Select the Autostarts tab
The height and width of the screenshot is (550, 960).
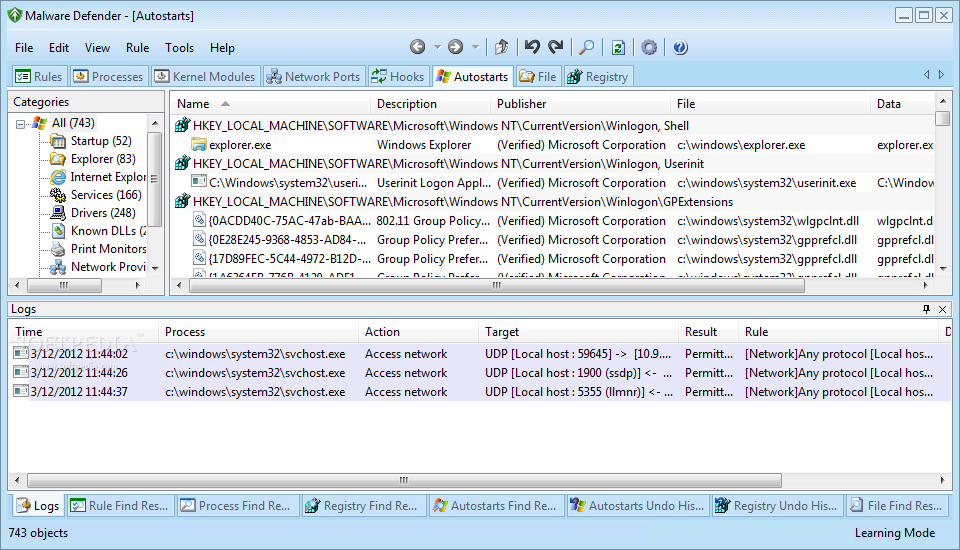(472, 77)
